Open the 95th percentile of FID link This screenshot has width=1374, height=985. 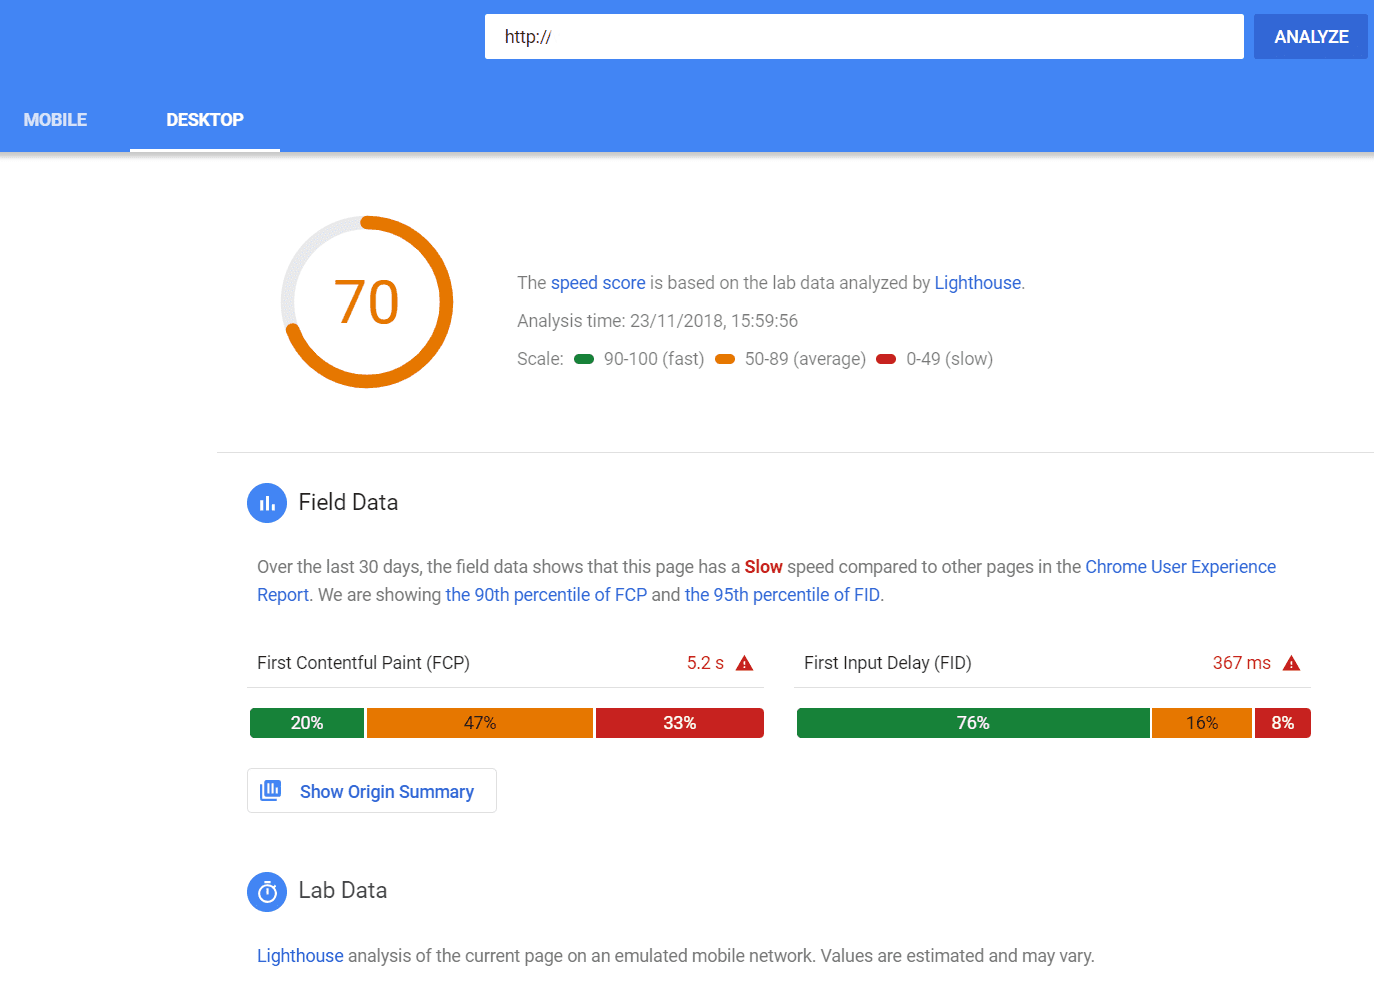pyautogui.click(x=782, y=595)
